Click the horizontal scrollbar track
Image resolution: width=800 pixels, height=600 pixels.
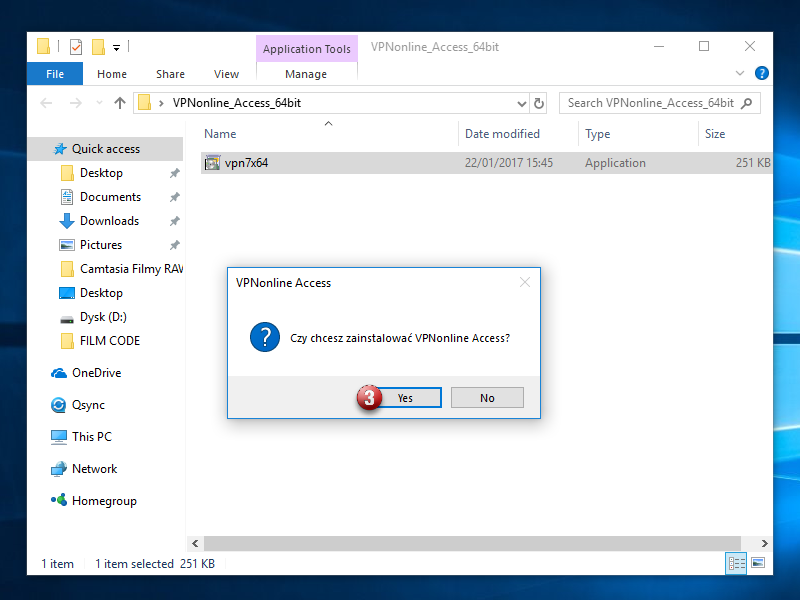point(472,543)
